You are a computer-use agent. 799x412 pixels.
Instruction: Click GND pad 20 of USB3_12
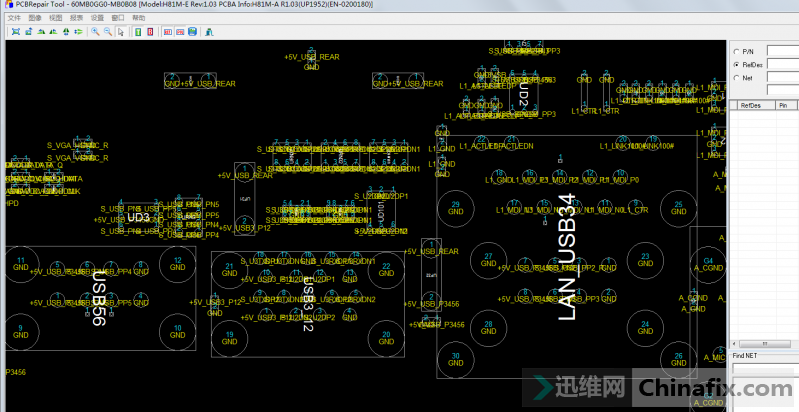tap(386, 338)
